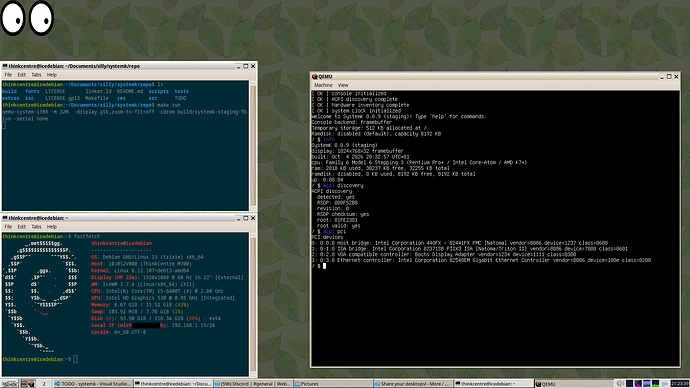
Task: Open the Machine menu in QEMU
Action: point(323,85)
